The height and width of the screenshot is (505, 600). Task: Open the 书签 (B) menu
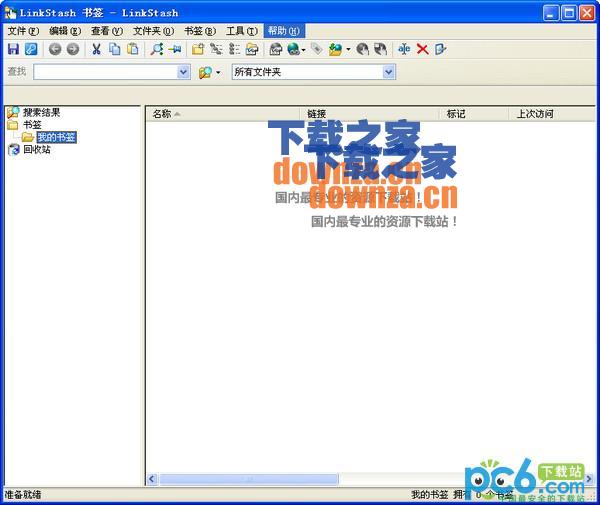point(200,31)
